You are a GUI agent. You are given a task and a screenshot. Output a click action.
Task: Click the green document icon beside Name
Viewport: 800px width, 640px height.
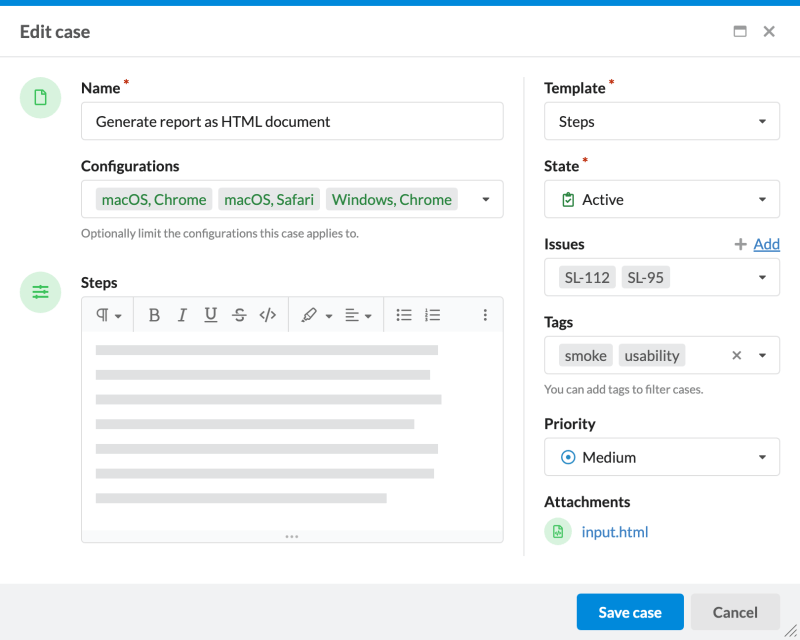pyautogui.click(x=40, y=97)
